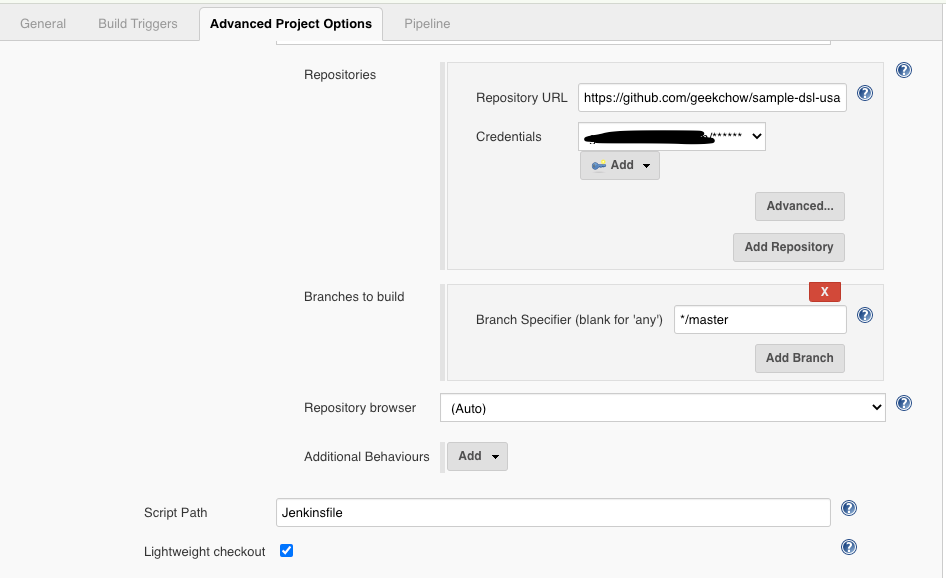Image resolution: width=946 pixels, height=578 pixels.
Task: Click help icon next to Branch Specifier
Action: [865, 315]
